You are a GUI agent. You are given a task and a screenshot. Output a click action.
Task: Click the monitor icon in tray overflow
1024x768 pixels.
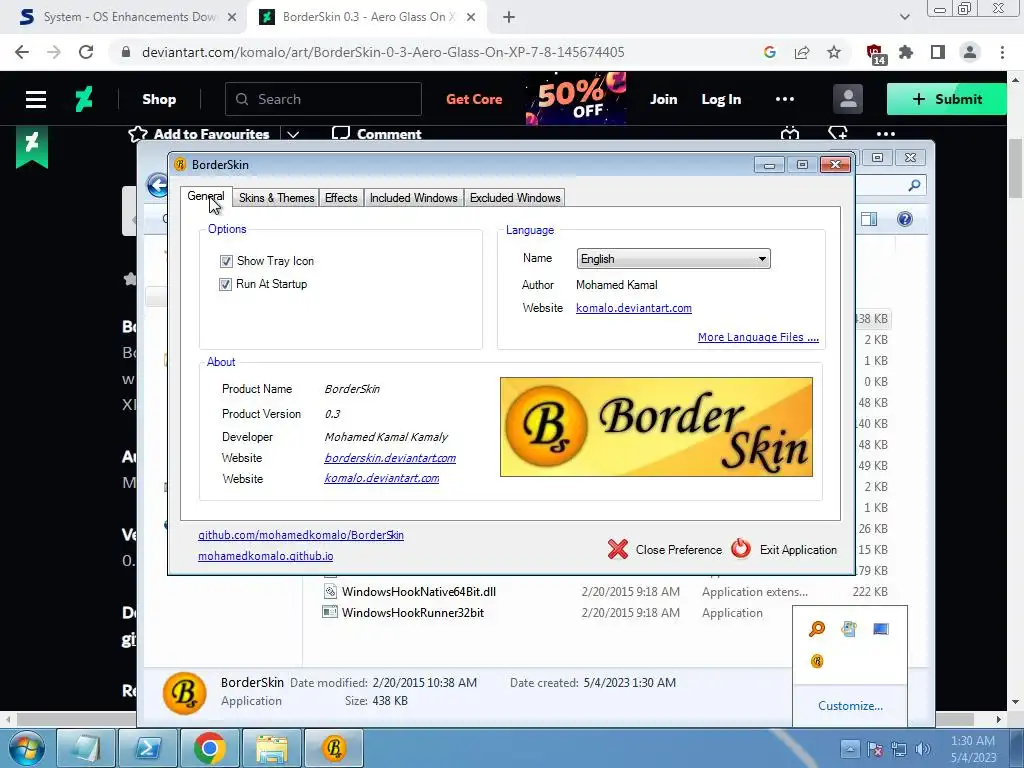[881, 629]
